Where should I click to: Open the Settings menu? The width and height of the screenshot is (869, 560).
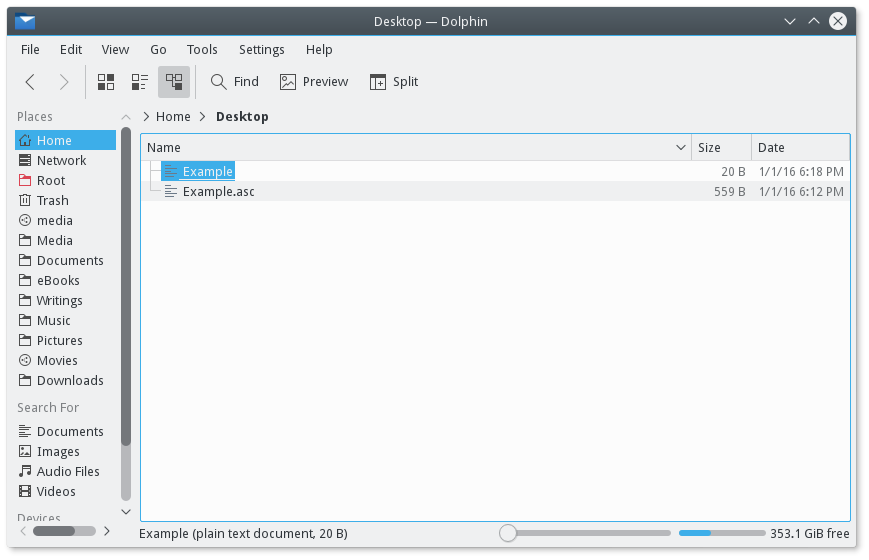click(x=262, y=49)
